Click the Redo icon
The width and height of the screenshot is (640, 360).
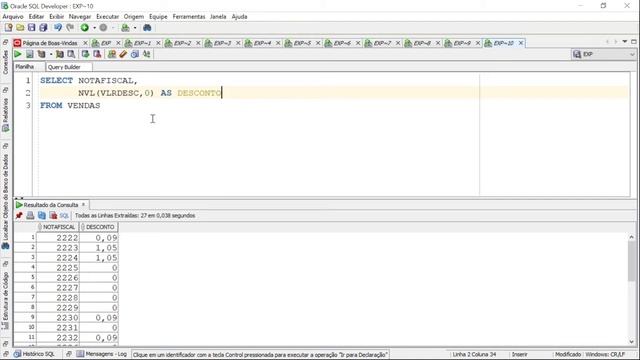pyautogui.click(x=70, y=28)
